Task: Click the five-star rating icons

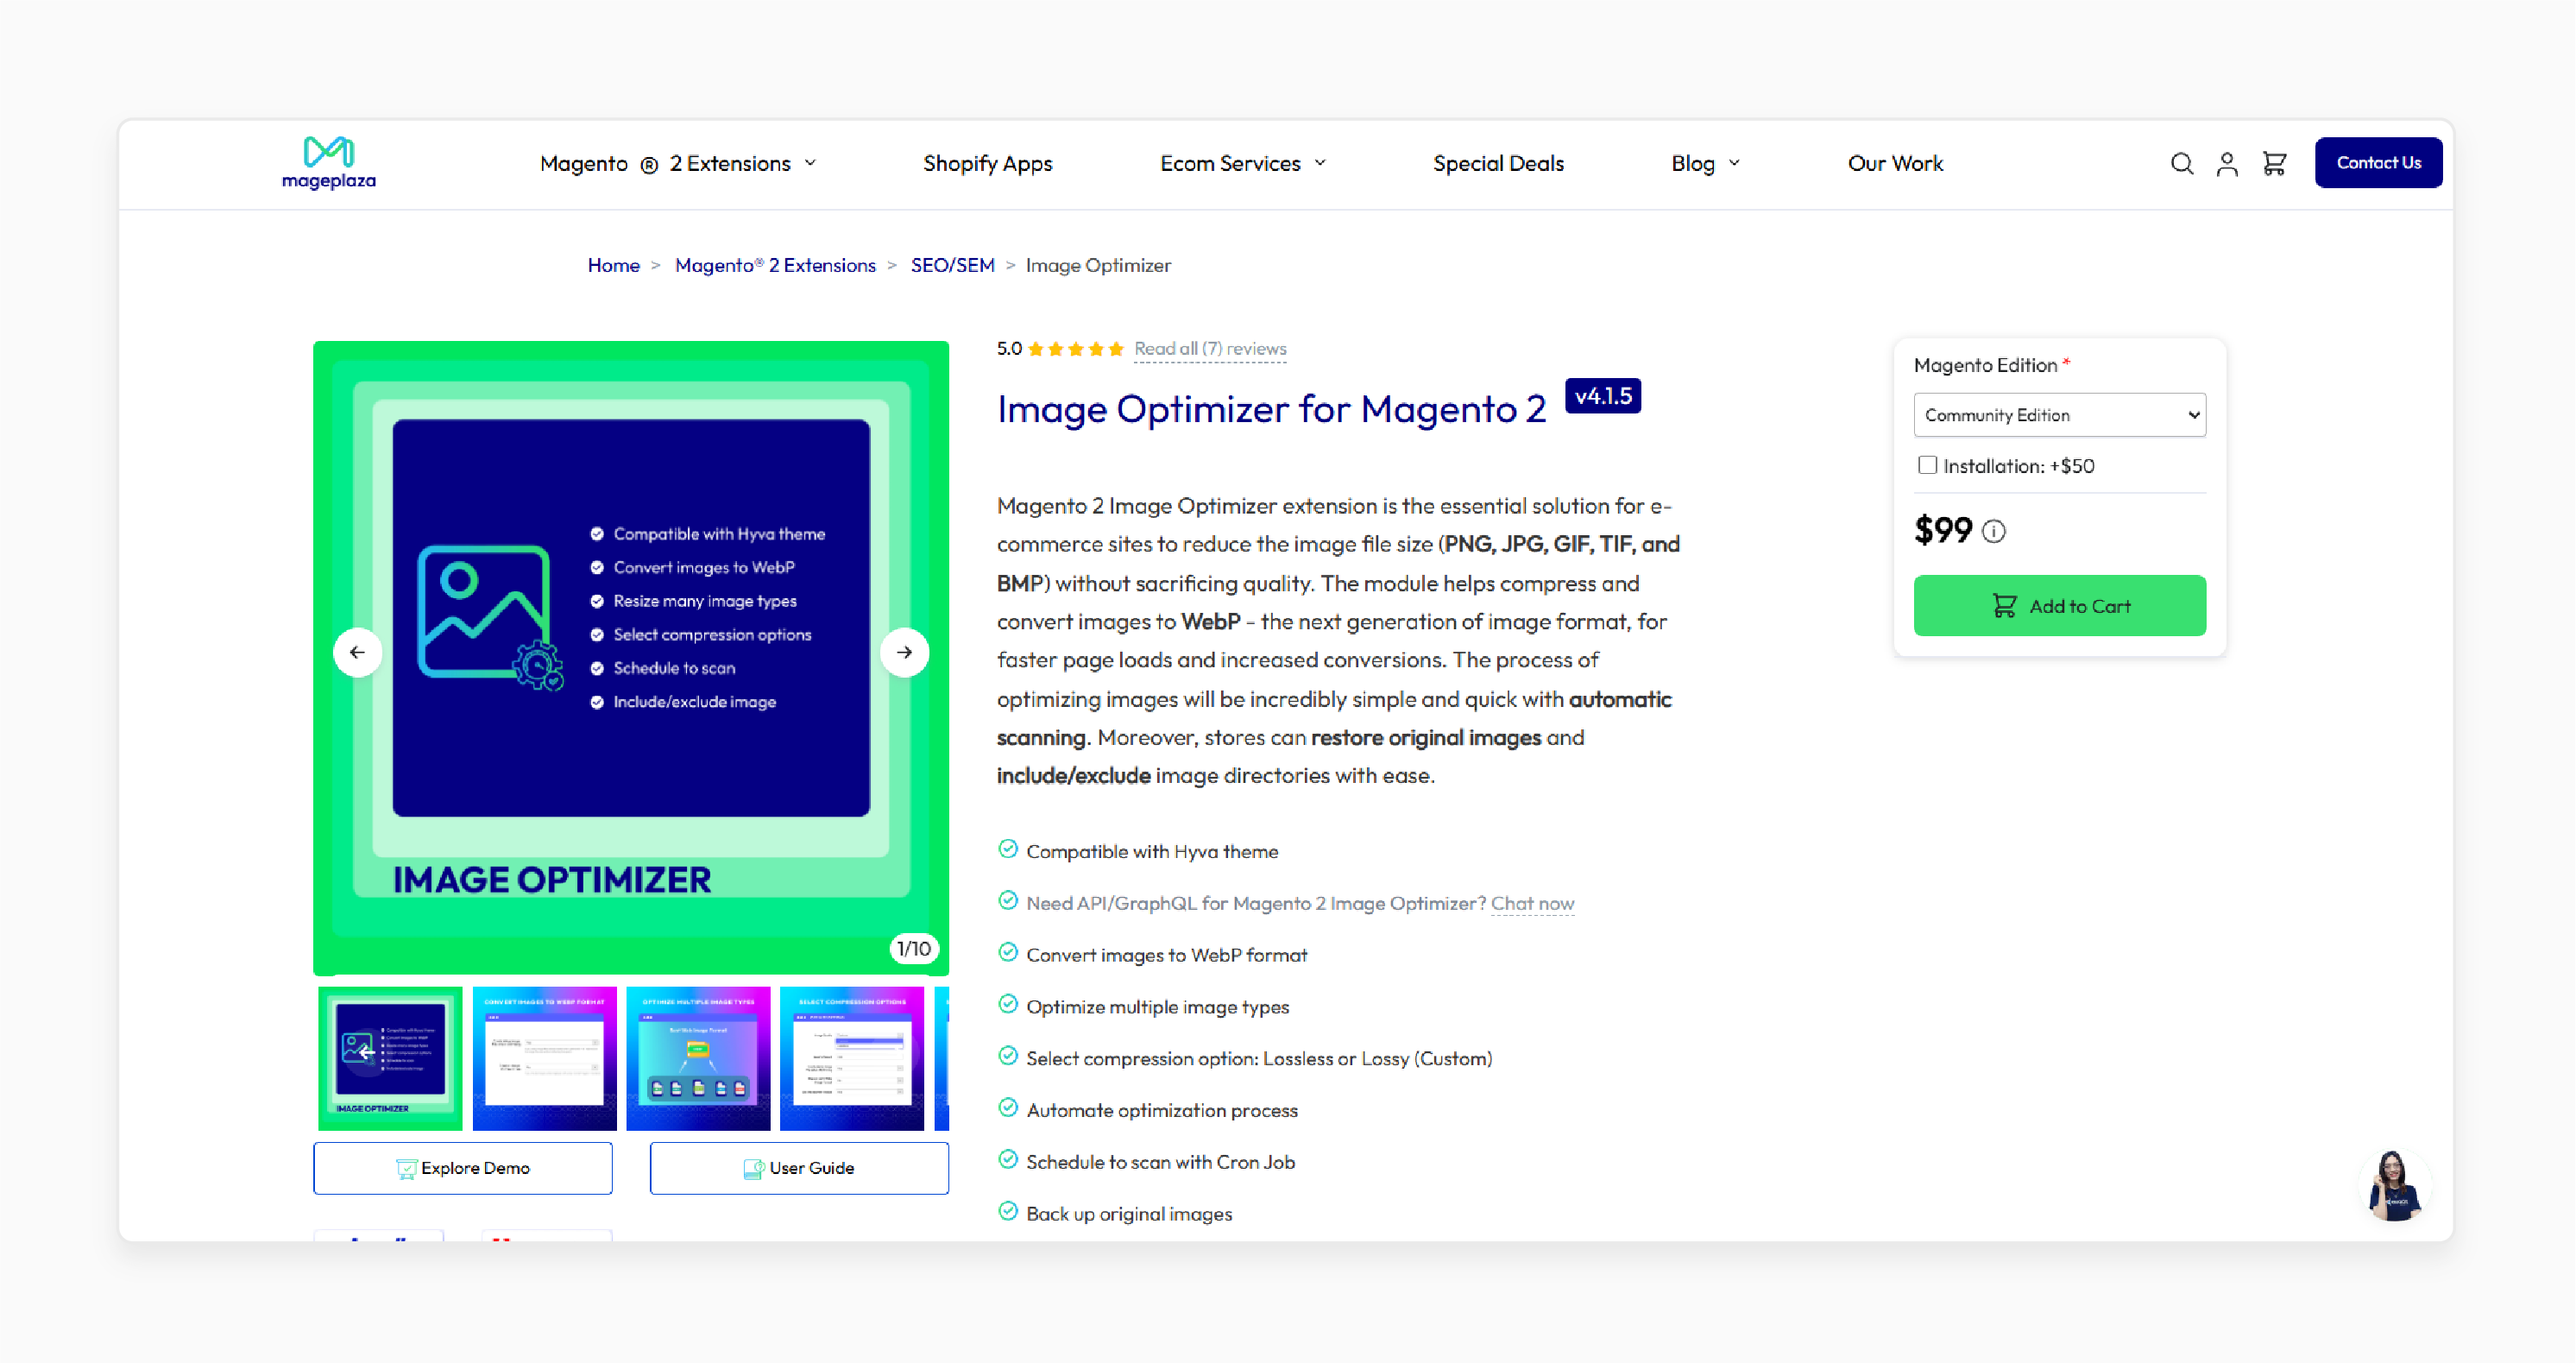Action: click(1076, 349)
